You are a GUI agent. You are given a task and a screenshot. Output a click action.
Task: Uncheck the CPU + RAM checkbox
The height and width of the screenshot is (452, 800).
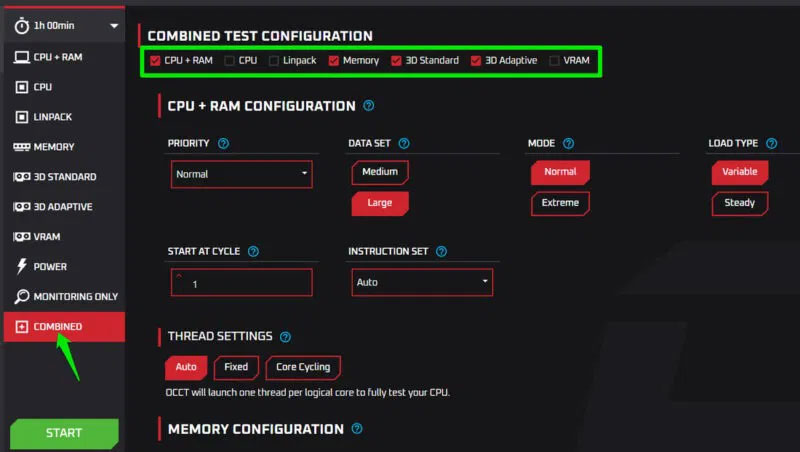click(155, 61)
